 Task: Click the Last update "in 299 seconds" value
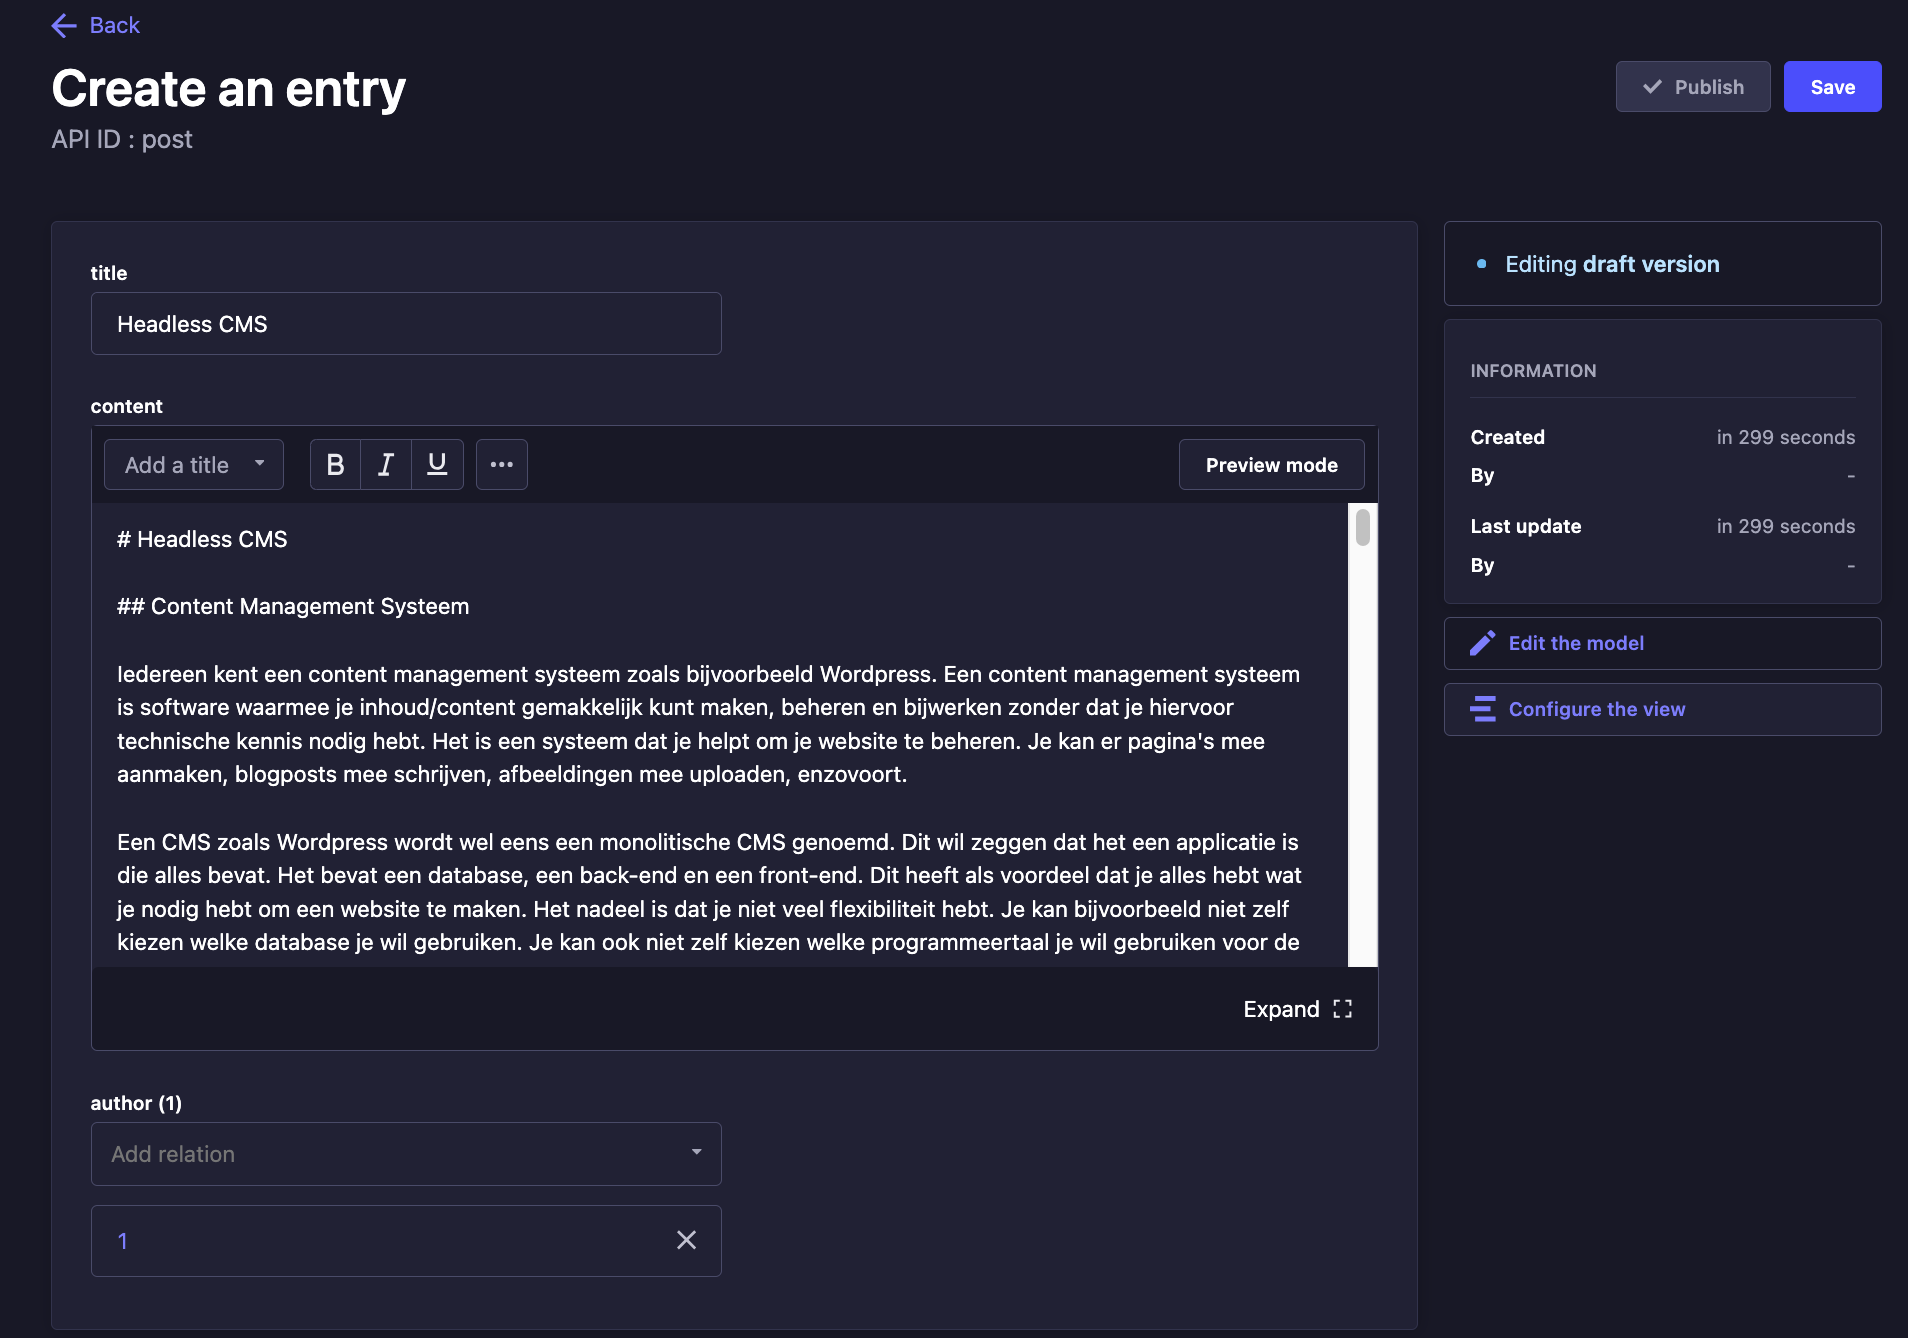tap(1785, 526)
